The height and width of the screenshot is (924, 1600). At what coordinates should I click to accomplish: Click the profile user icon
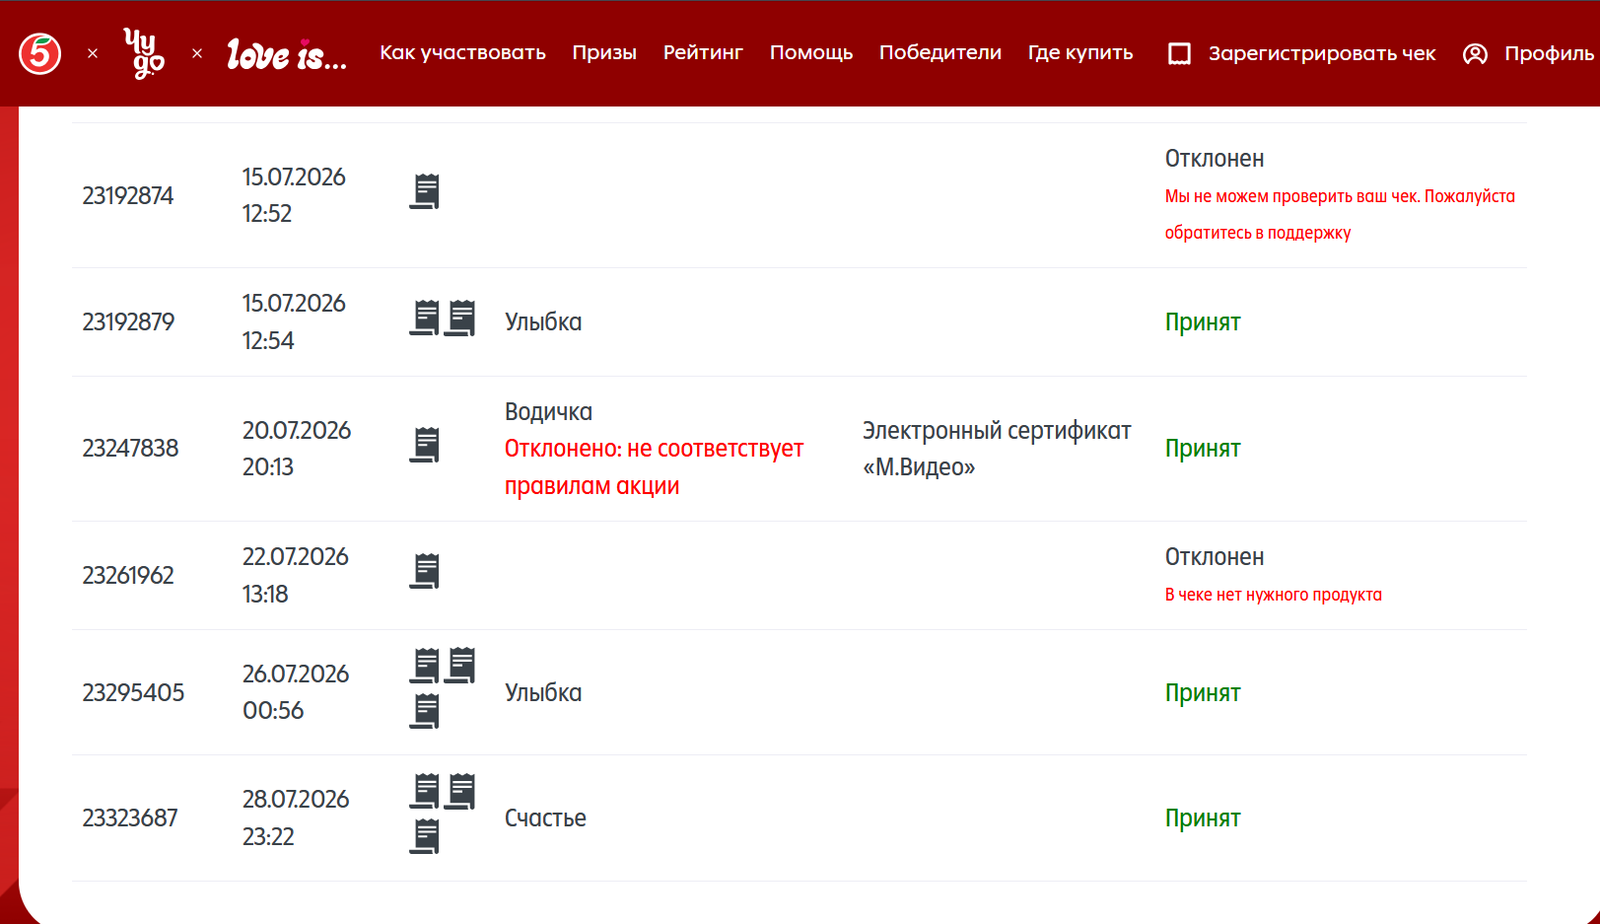[x=1475, y=54]
